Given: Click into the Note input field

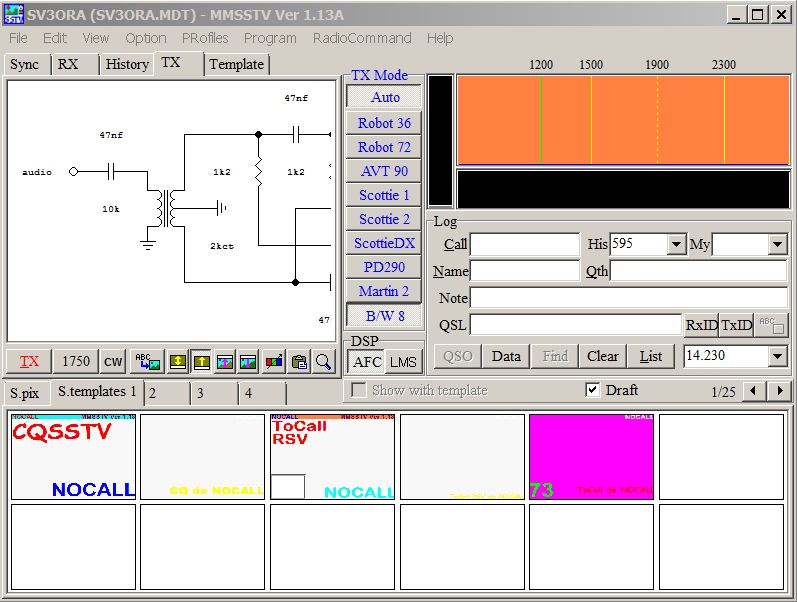Looking at the screenshot, I should coord(629,298).
